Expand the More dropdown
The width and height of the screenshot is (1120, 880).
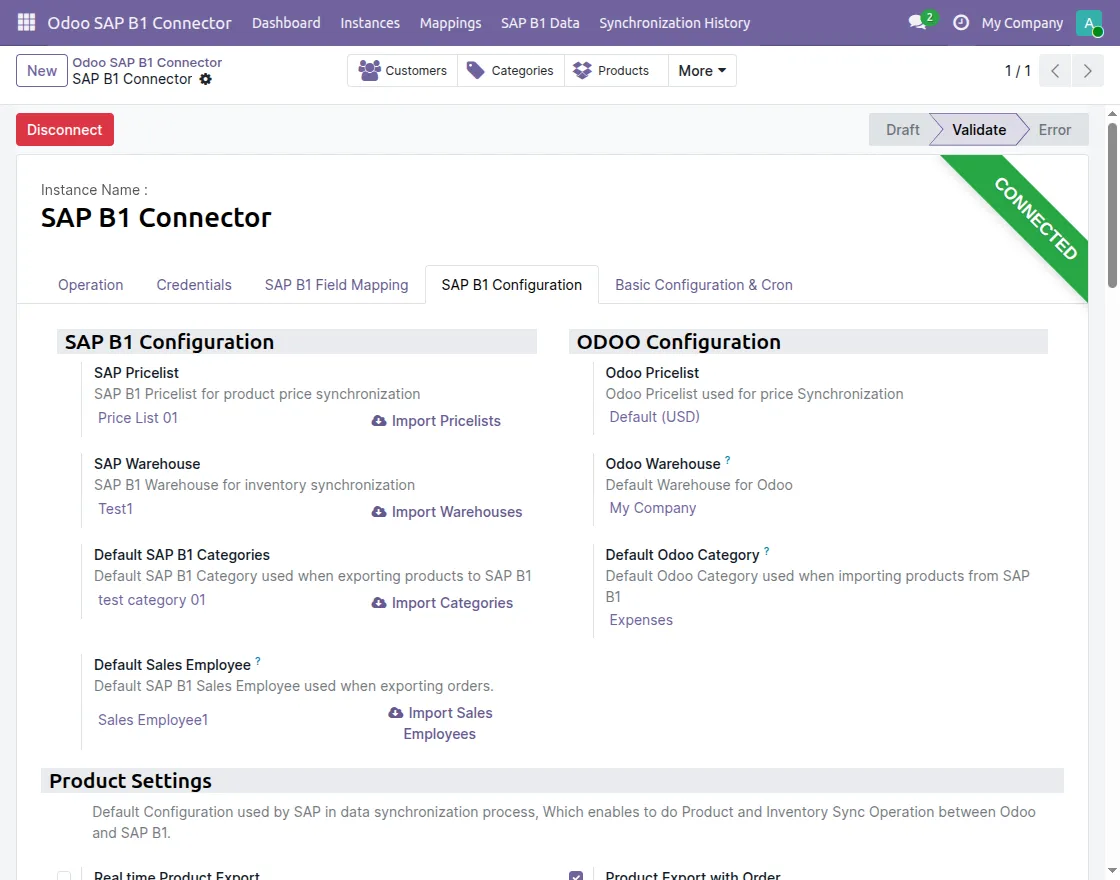[x=702, y=71]
